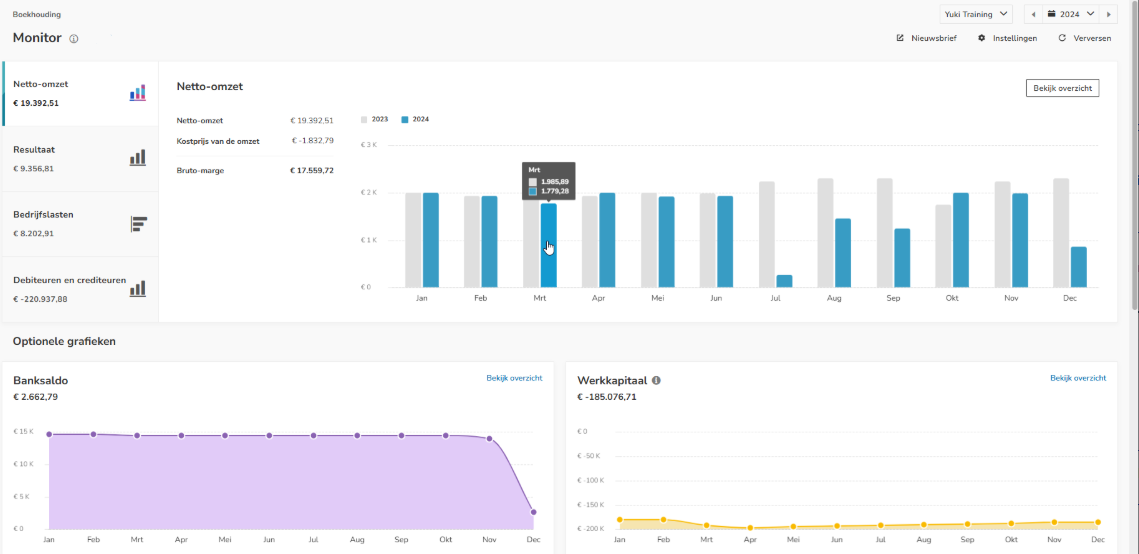Click the blue 2024 bar for Aug
Screen dimensions: 1139x554
[x=843, y=253]
